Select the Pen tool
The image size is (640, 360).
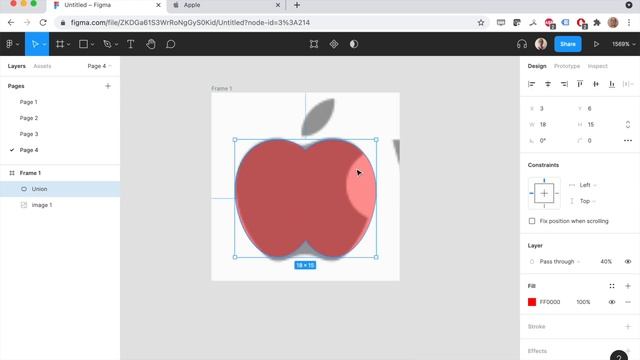click(x=107, y=44)
